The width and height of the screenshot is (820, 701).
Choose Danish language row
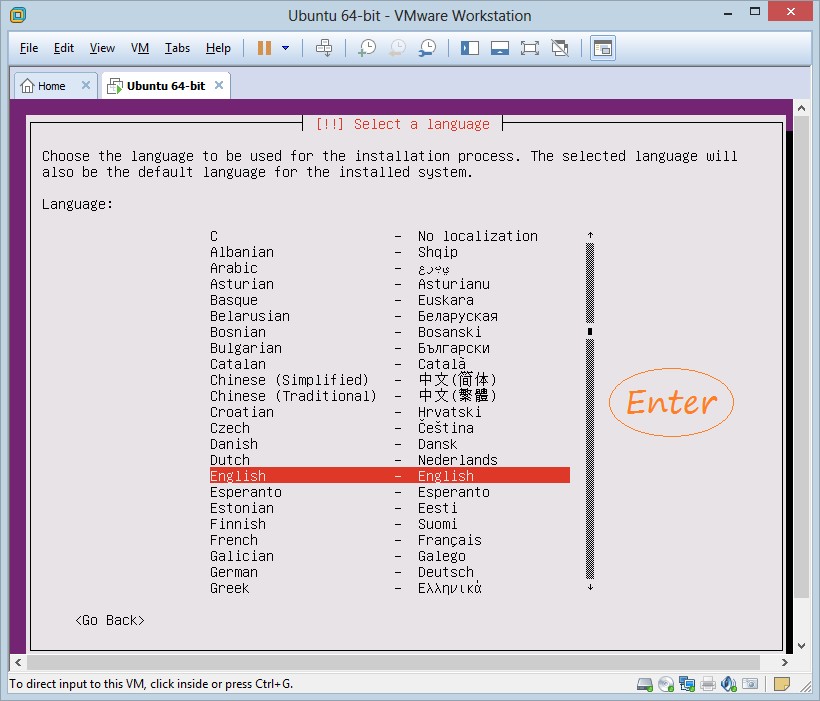pos(390,444)
